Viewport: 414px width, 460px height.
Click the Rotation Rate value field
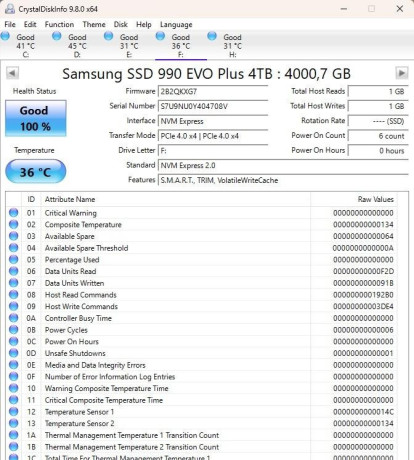tap(378, 121)
